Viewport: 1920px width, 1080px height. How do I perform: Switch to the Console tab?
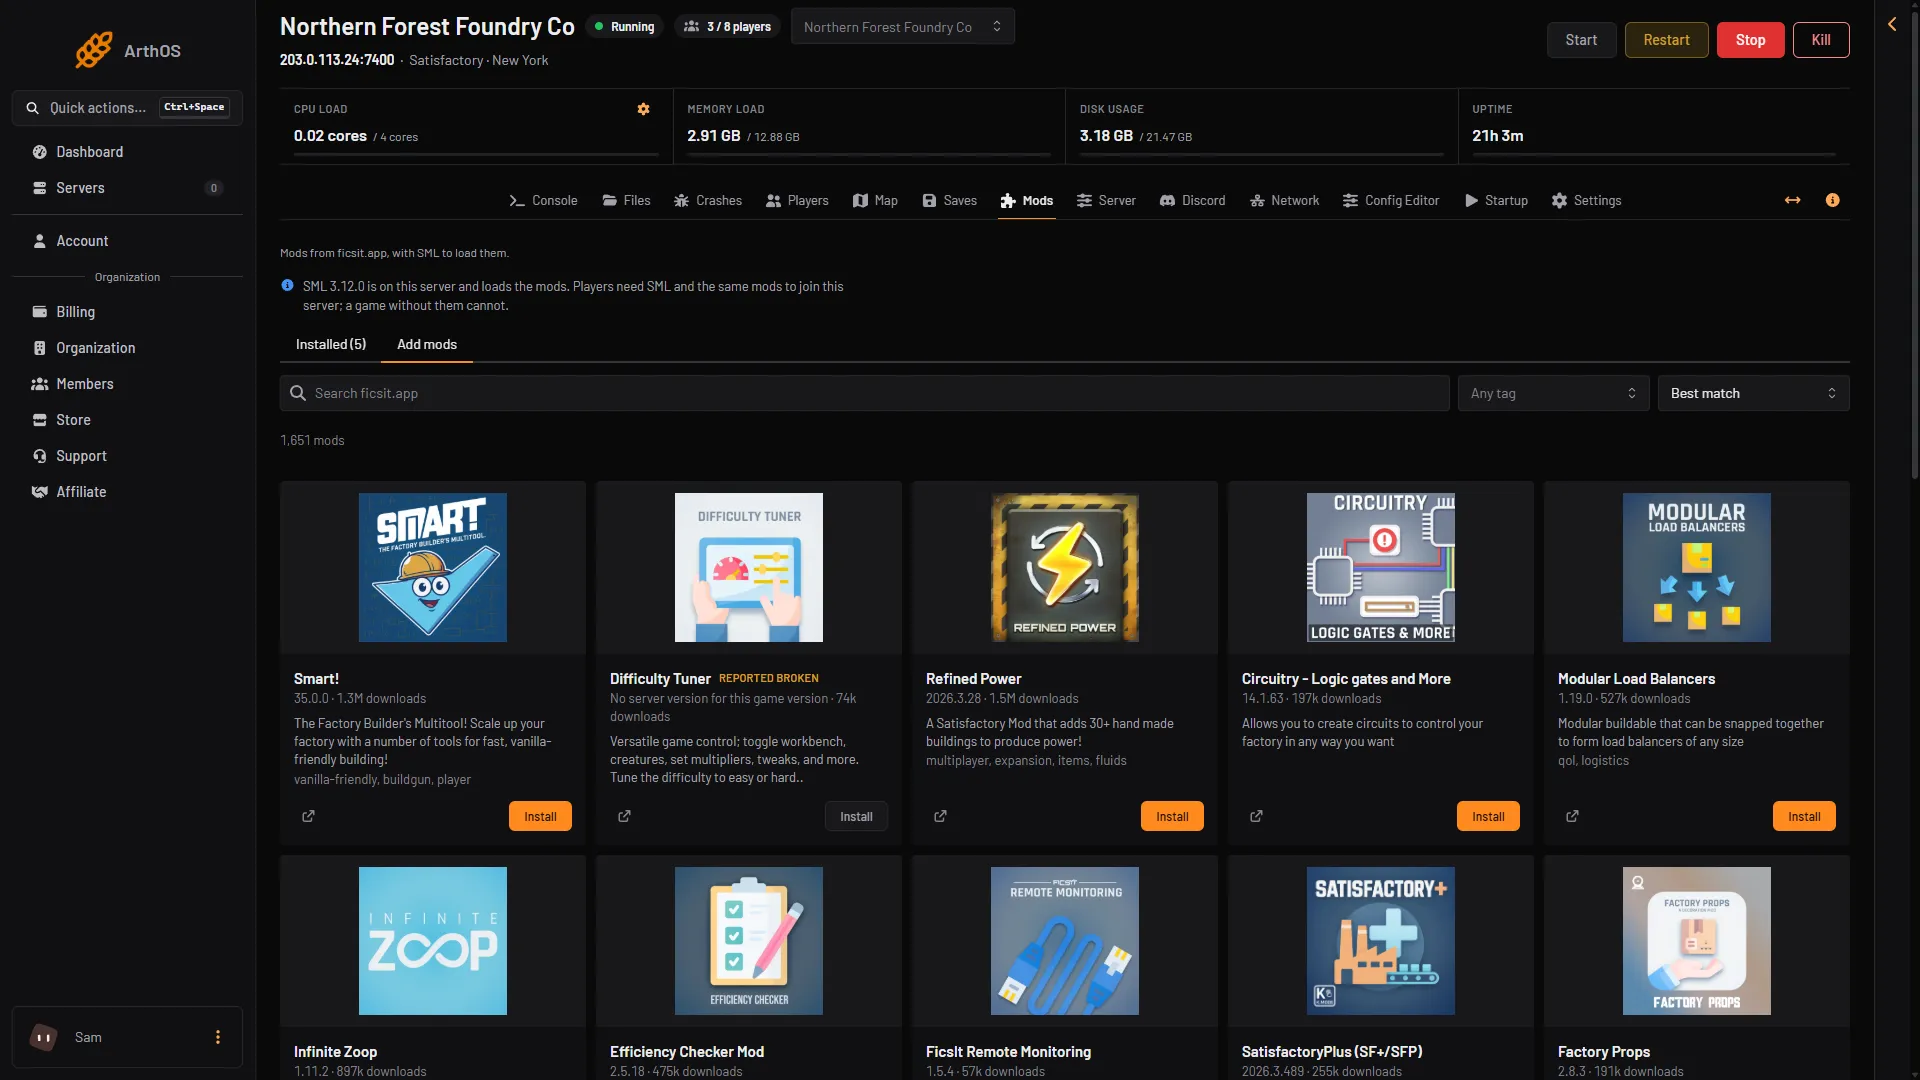543,200
